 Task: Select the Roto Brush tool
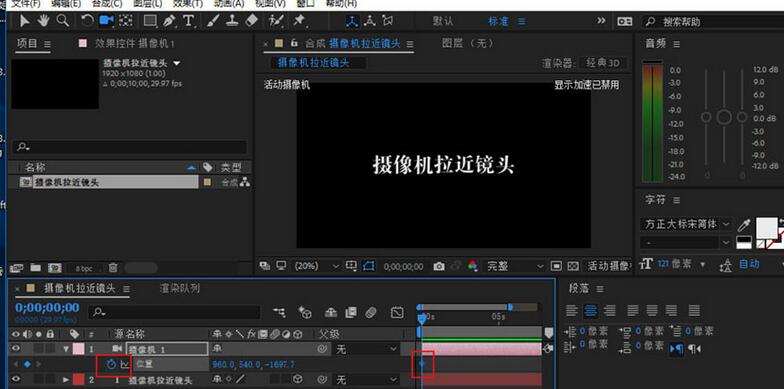click(x=276, y=20)
